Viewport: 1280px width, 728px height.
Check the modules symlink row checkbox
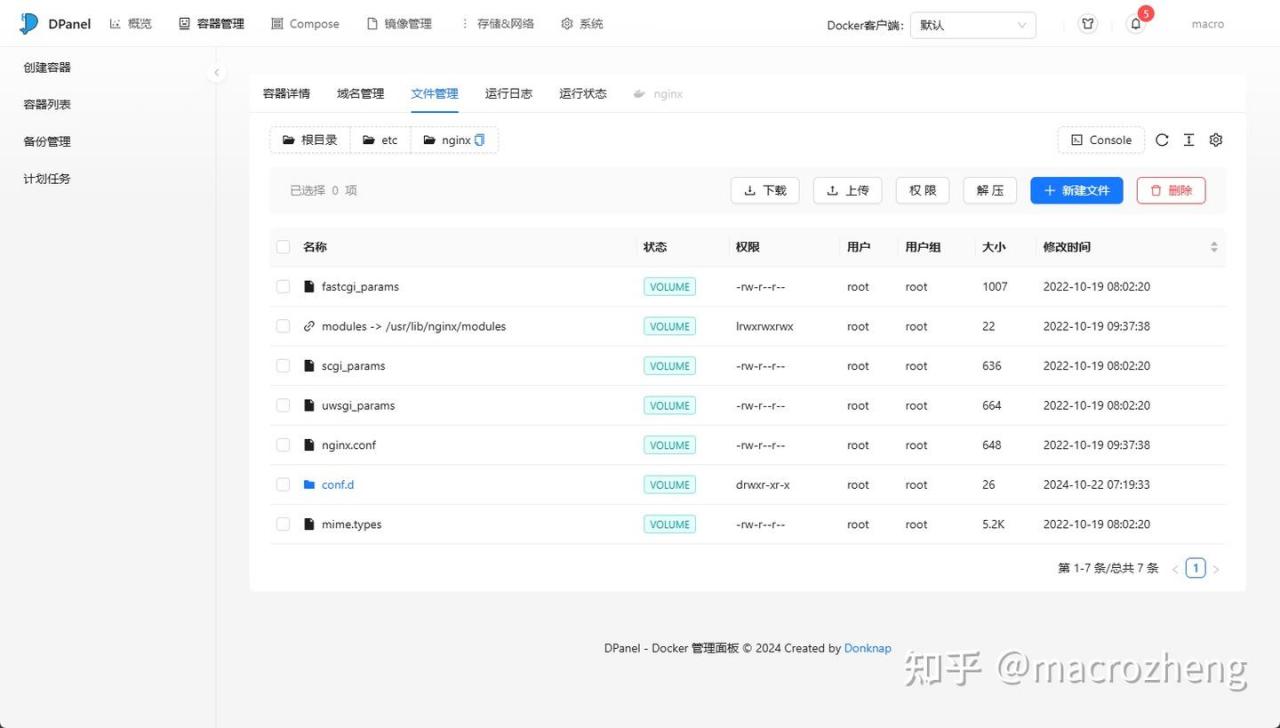[x=283, y=326]
